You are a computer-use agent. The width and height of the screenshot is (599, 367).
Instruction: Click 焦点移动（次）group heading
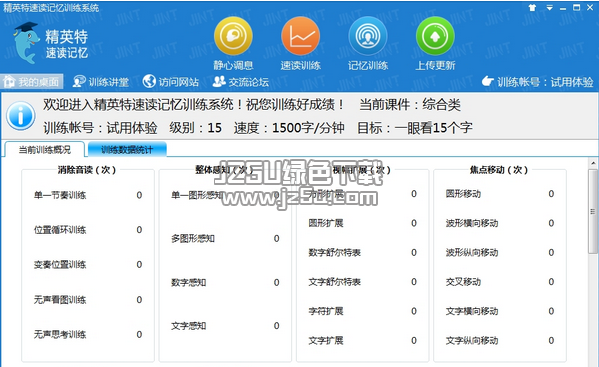tap(499, 170)
